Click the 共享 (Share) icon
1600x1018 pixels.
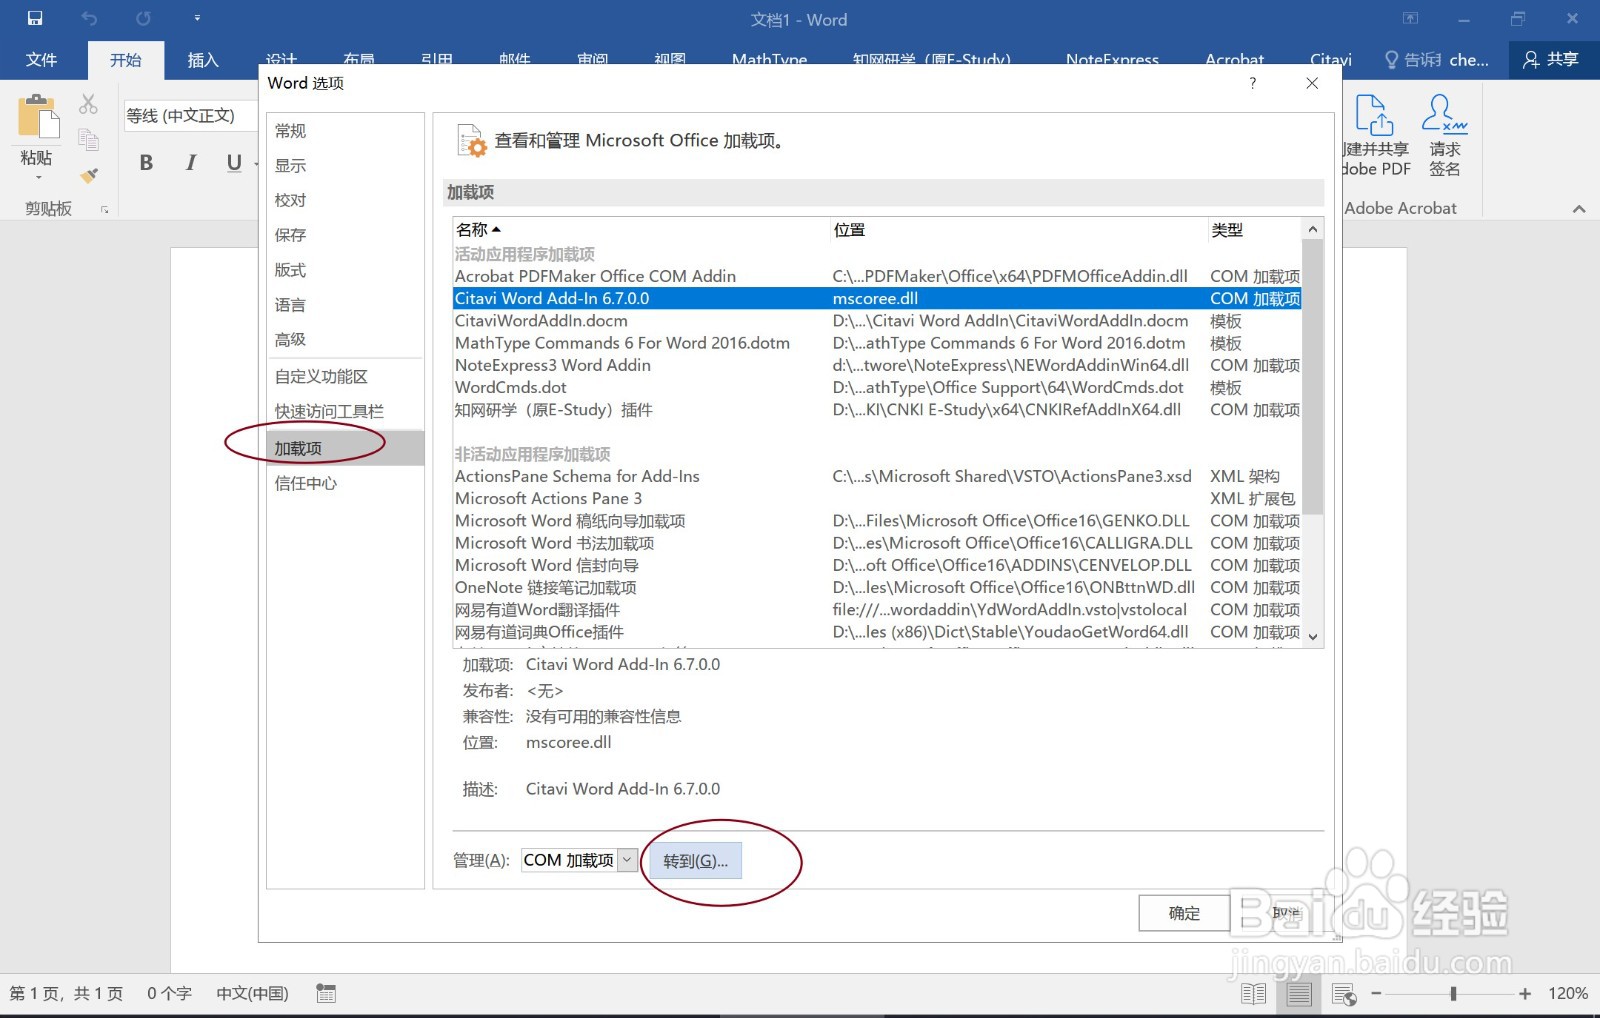pos(1551,60)
